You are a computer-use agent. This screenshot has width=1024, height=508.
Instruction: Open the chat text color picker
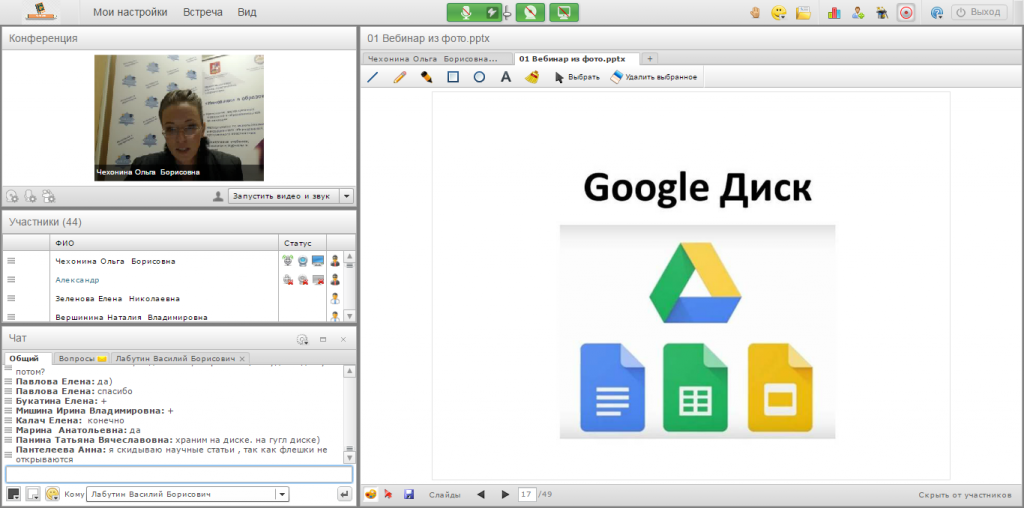click(x=13, y=494)
